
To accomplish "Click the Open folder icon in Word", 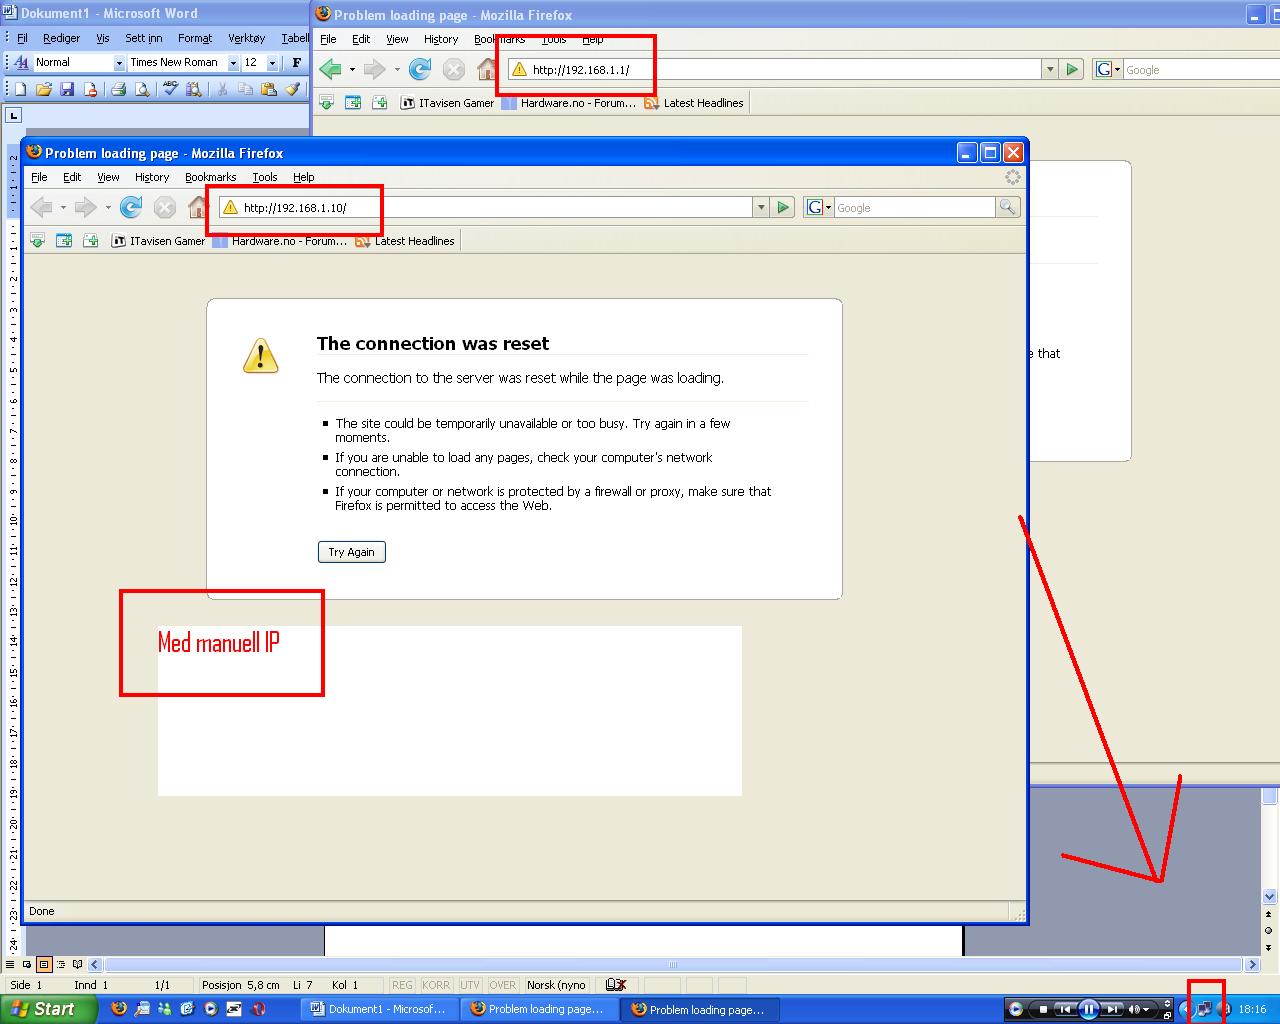I will point(44,89).
